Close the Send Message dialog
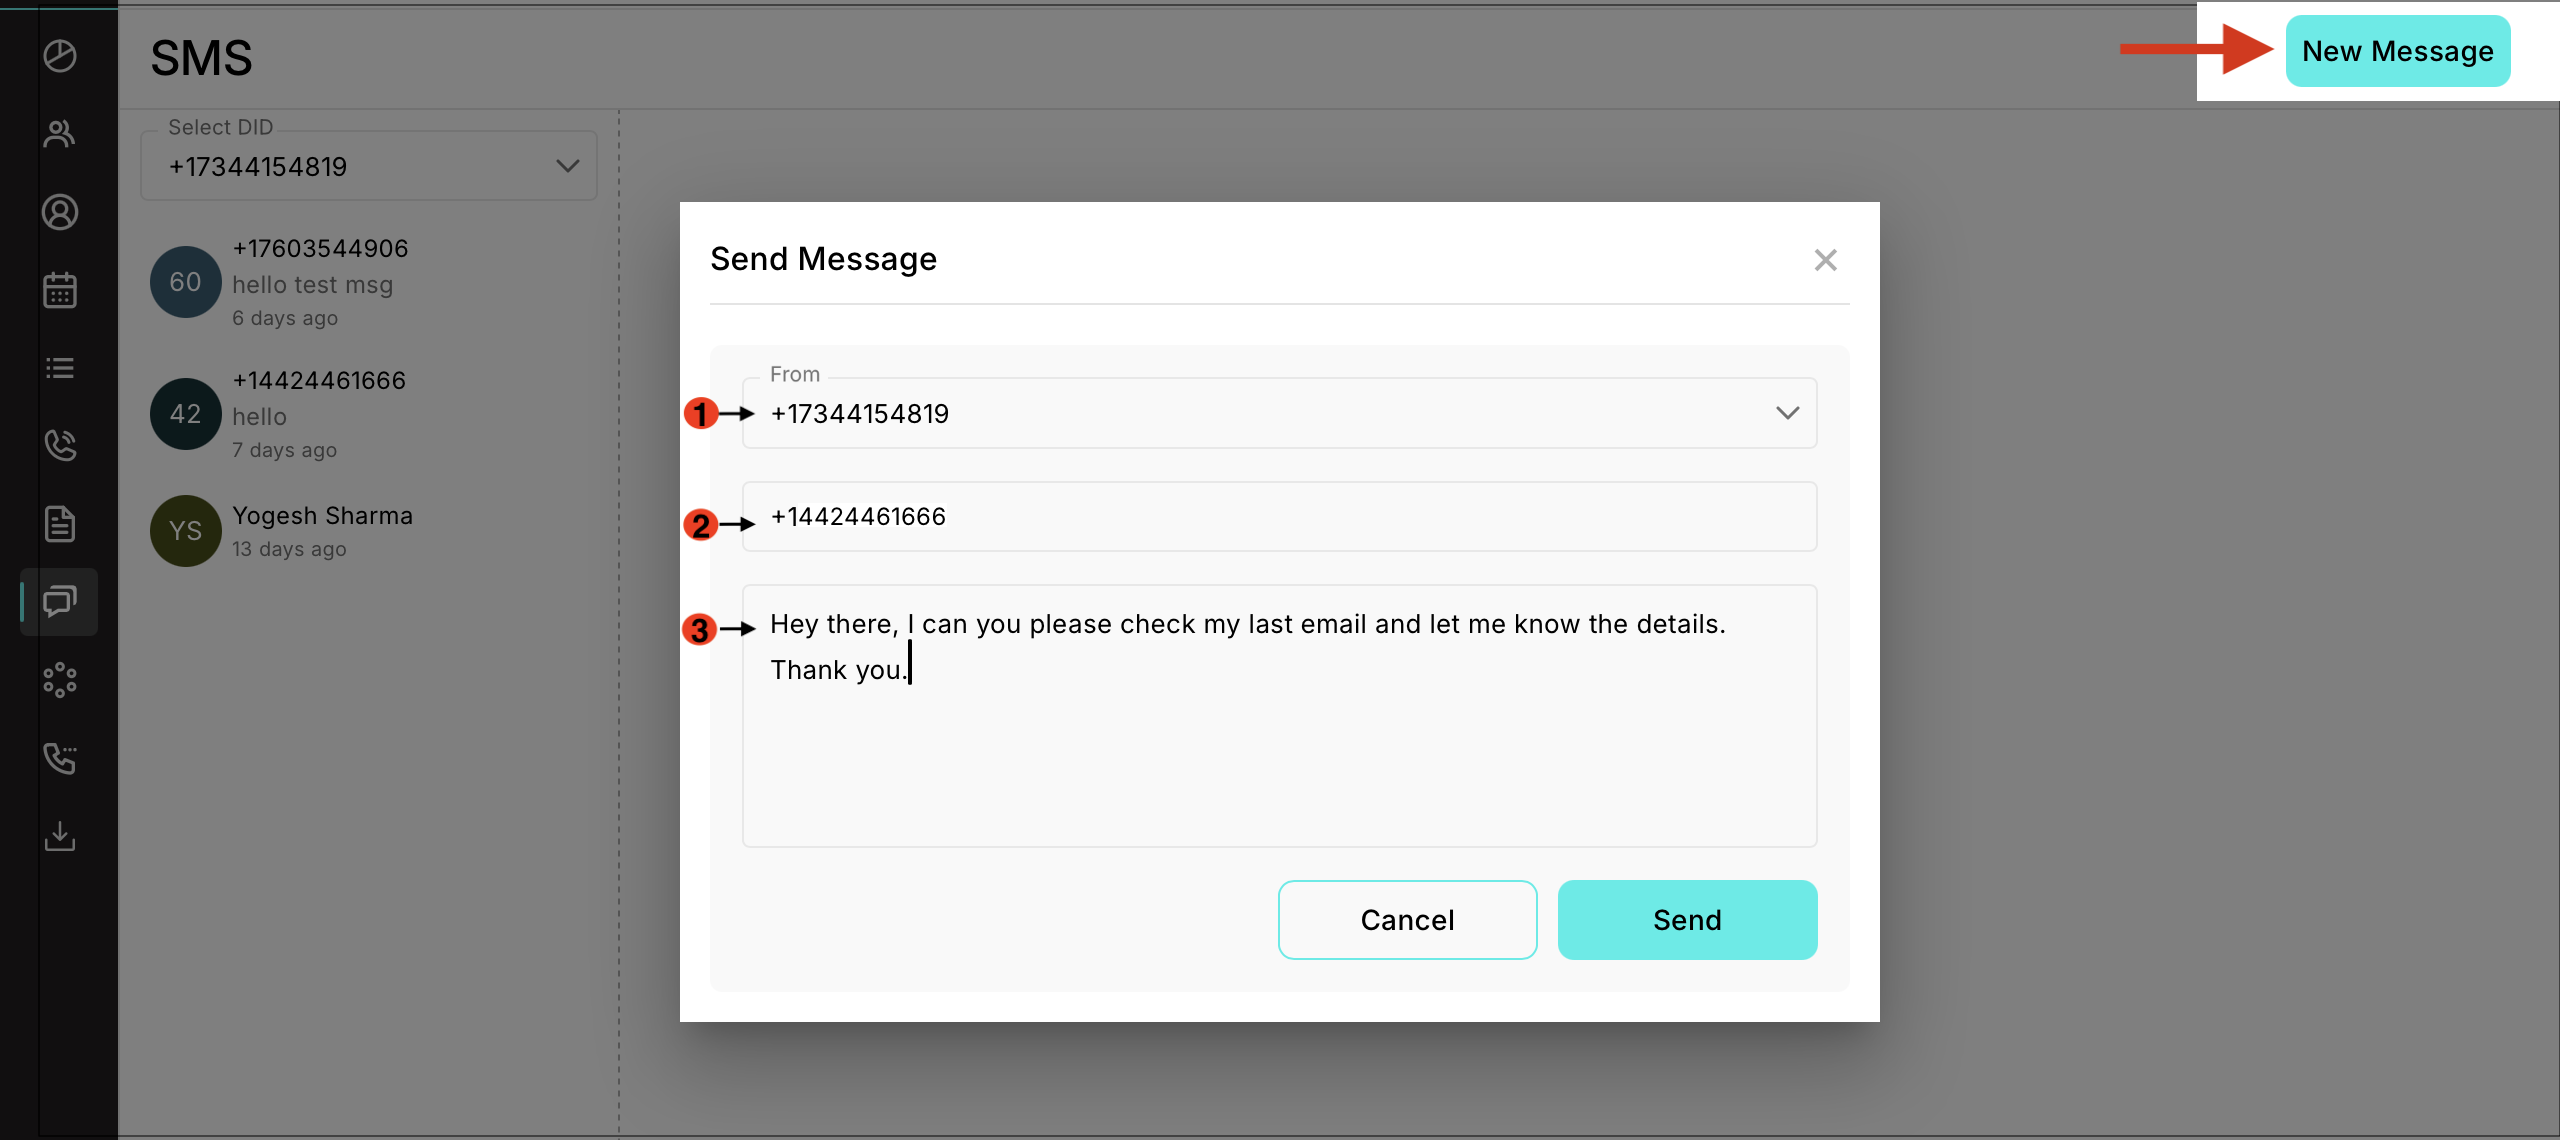The image size is (2560, 1140). [1825, 260]
